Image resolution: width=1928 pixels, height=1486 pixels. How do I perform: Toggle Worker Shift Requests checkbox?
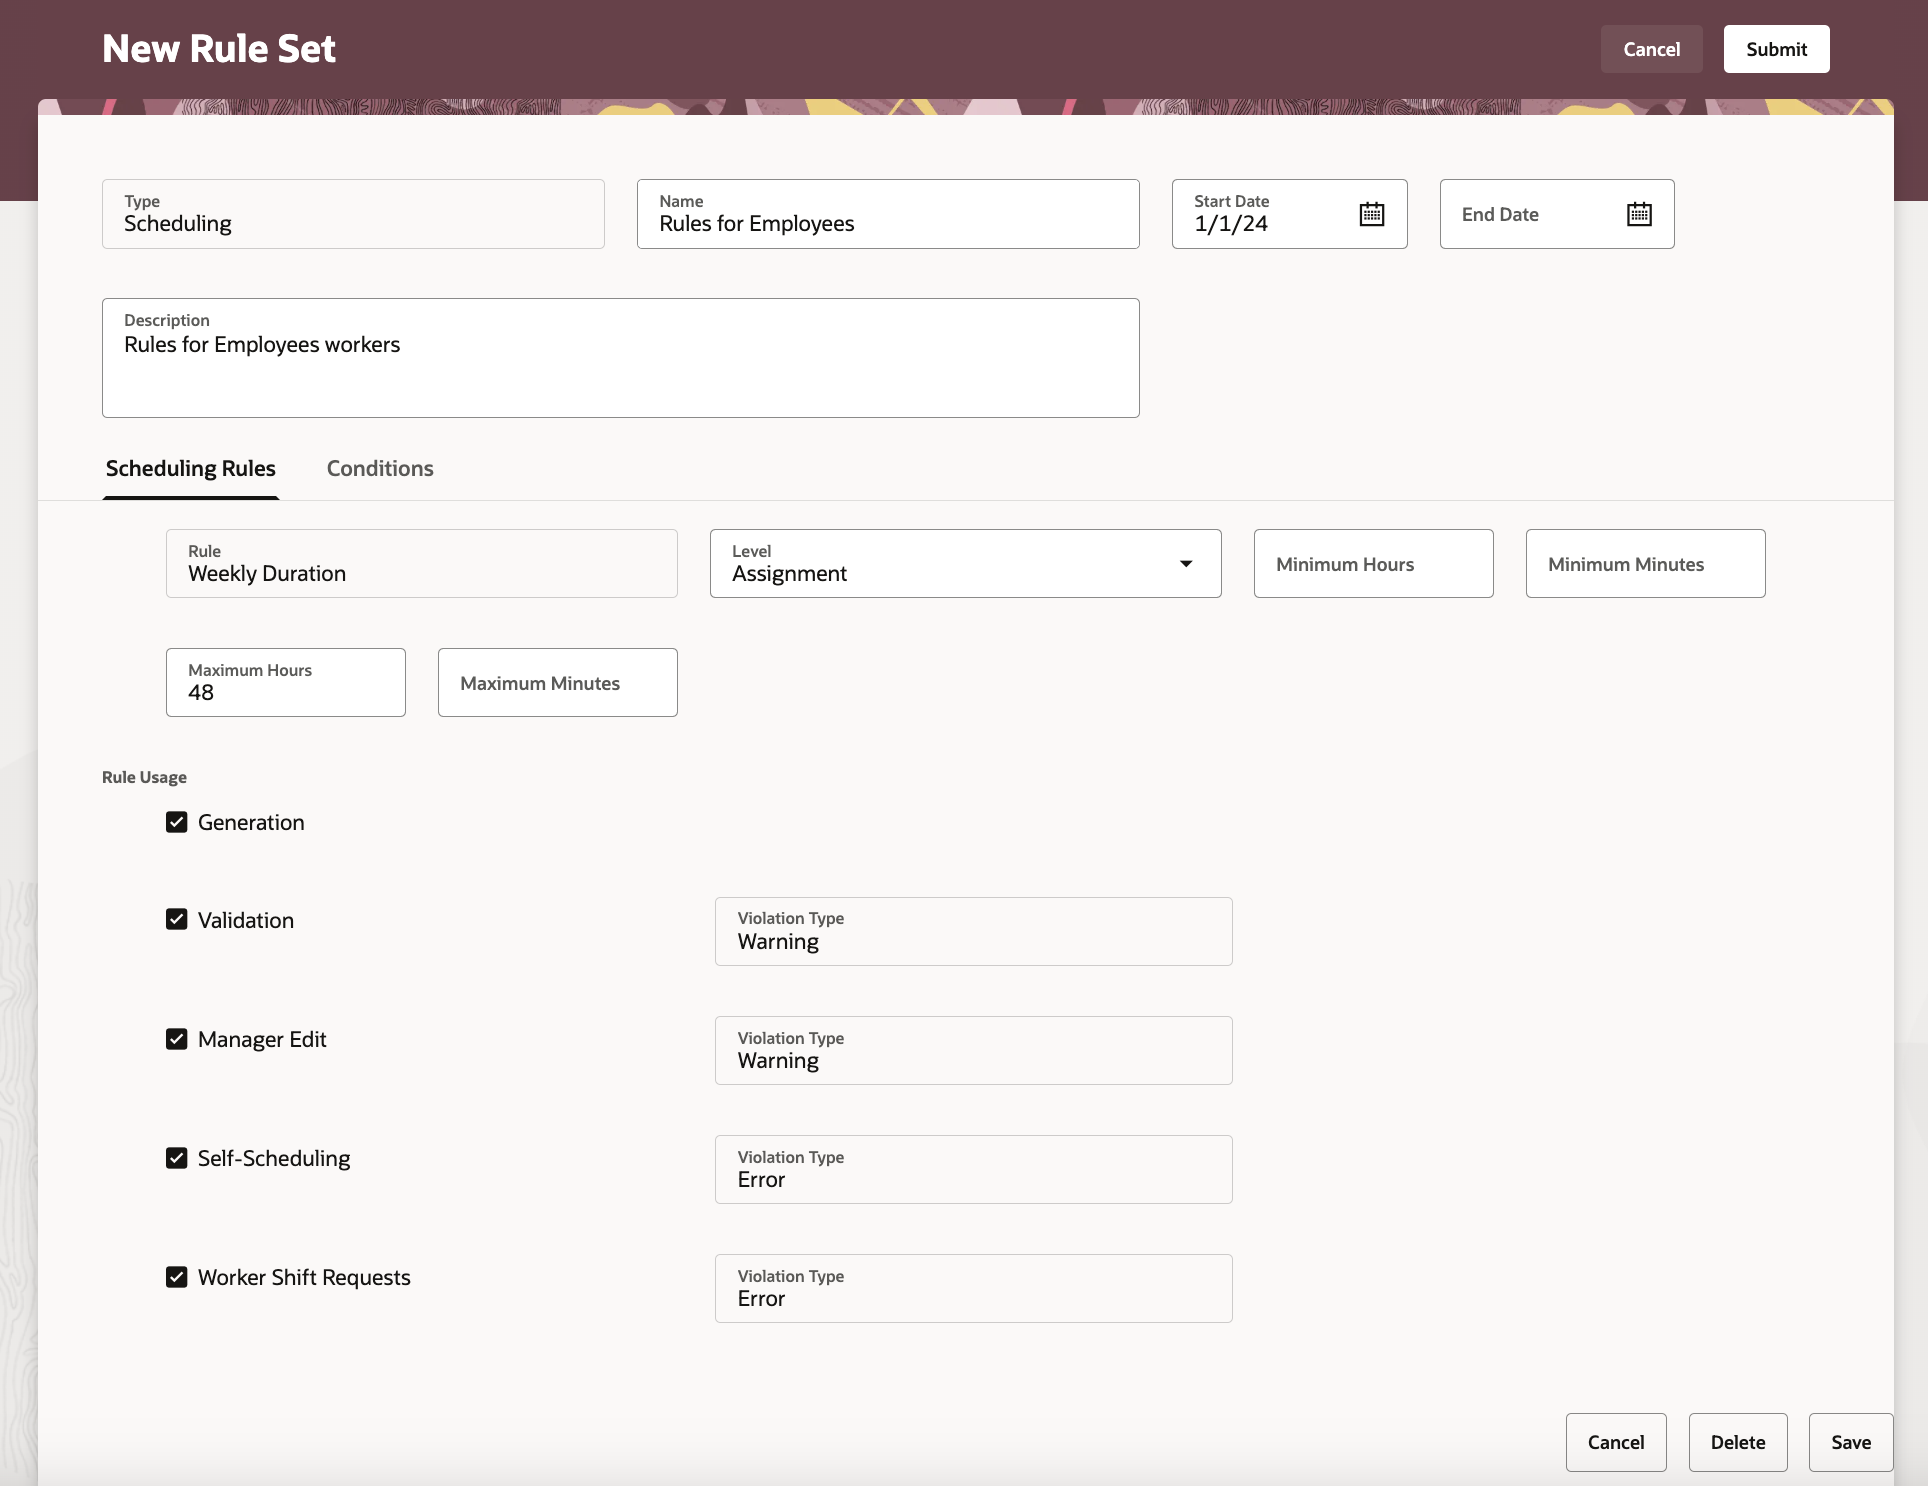[177, 1277]
